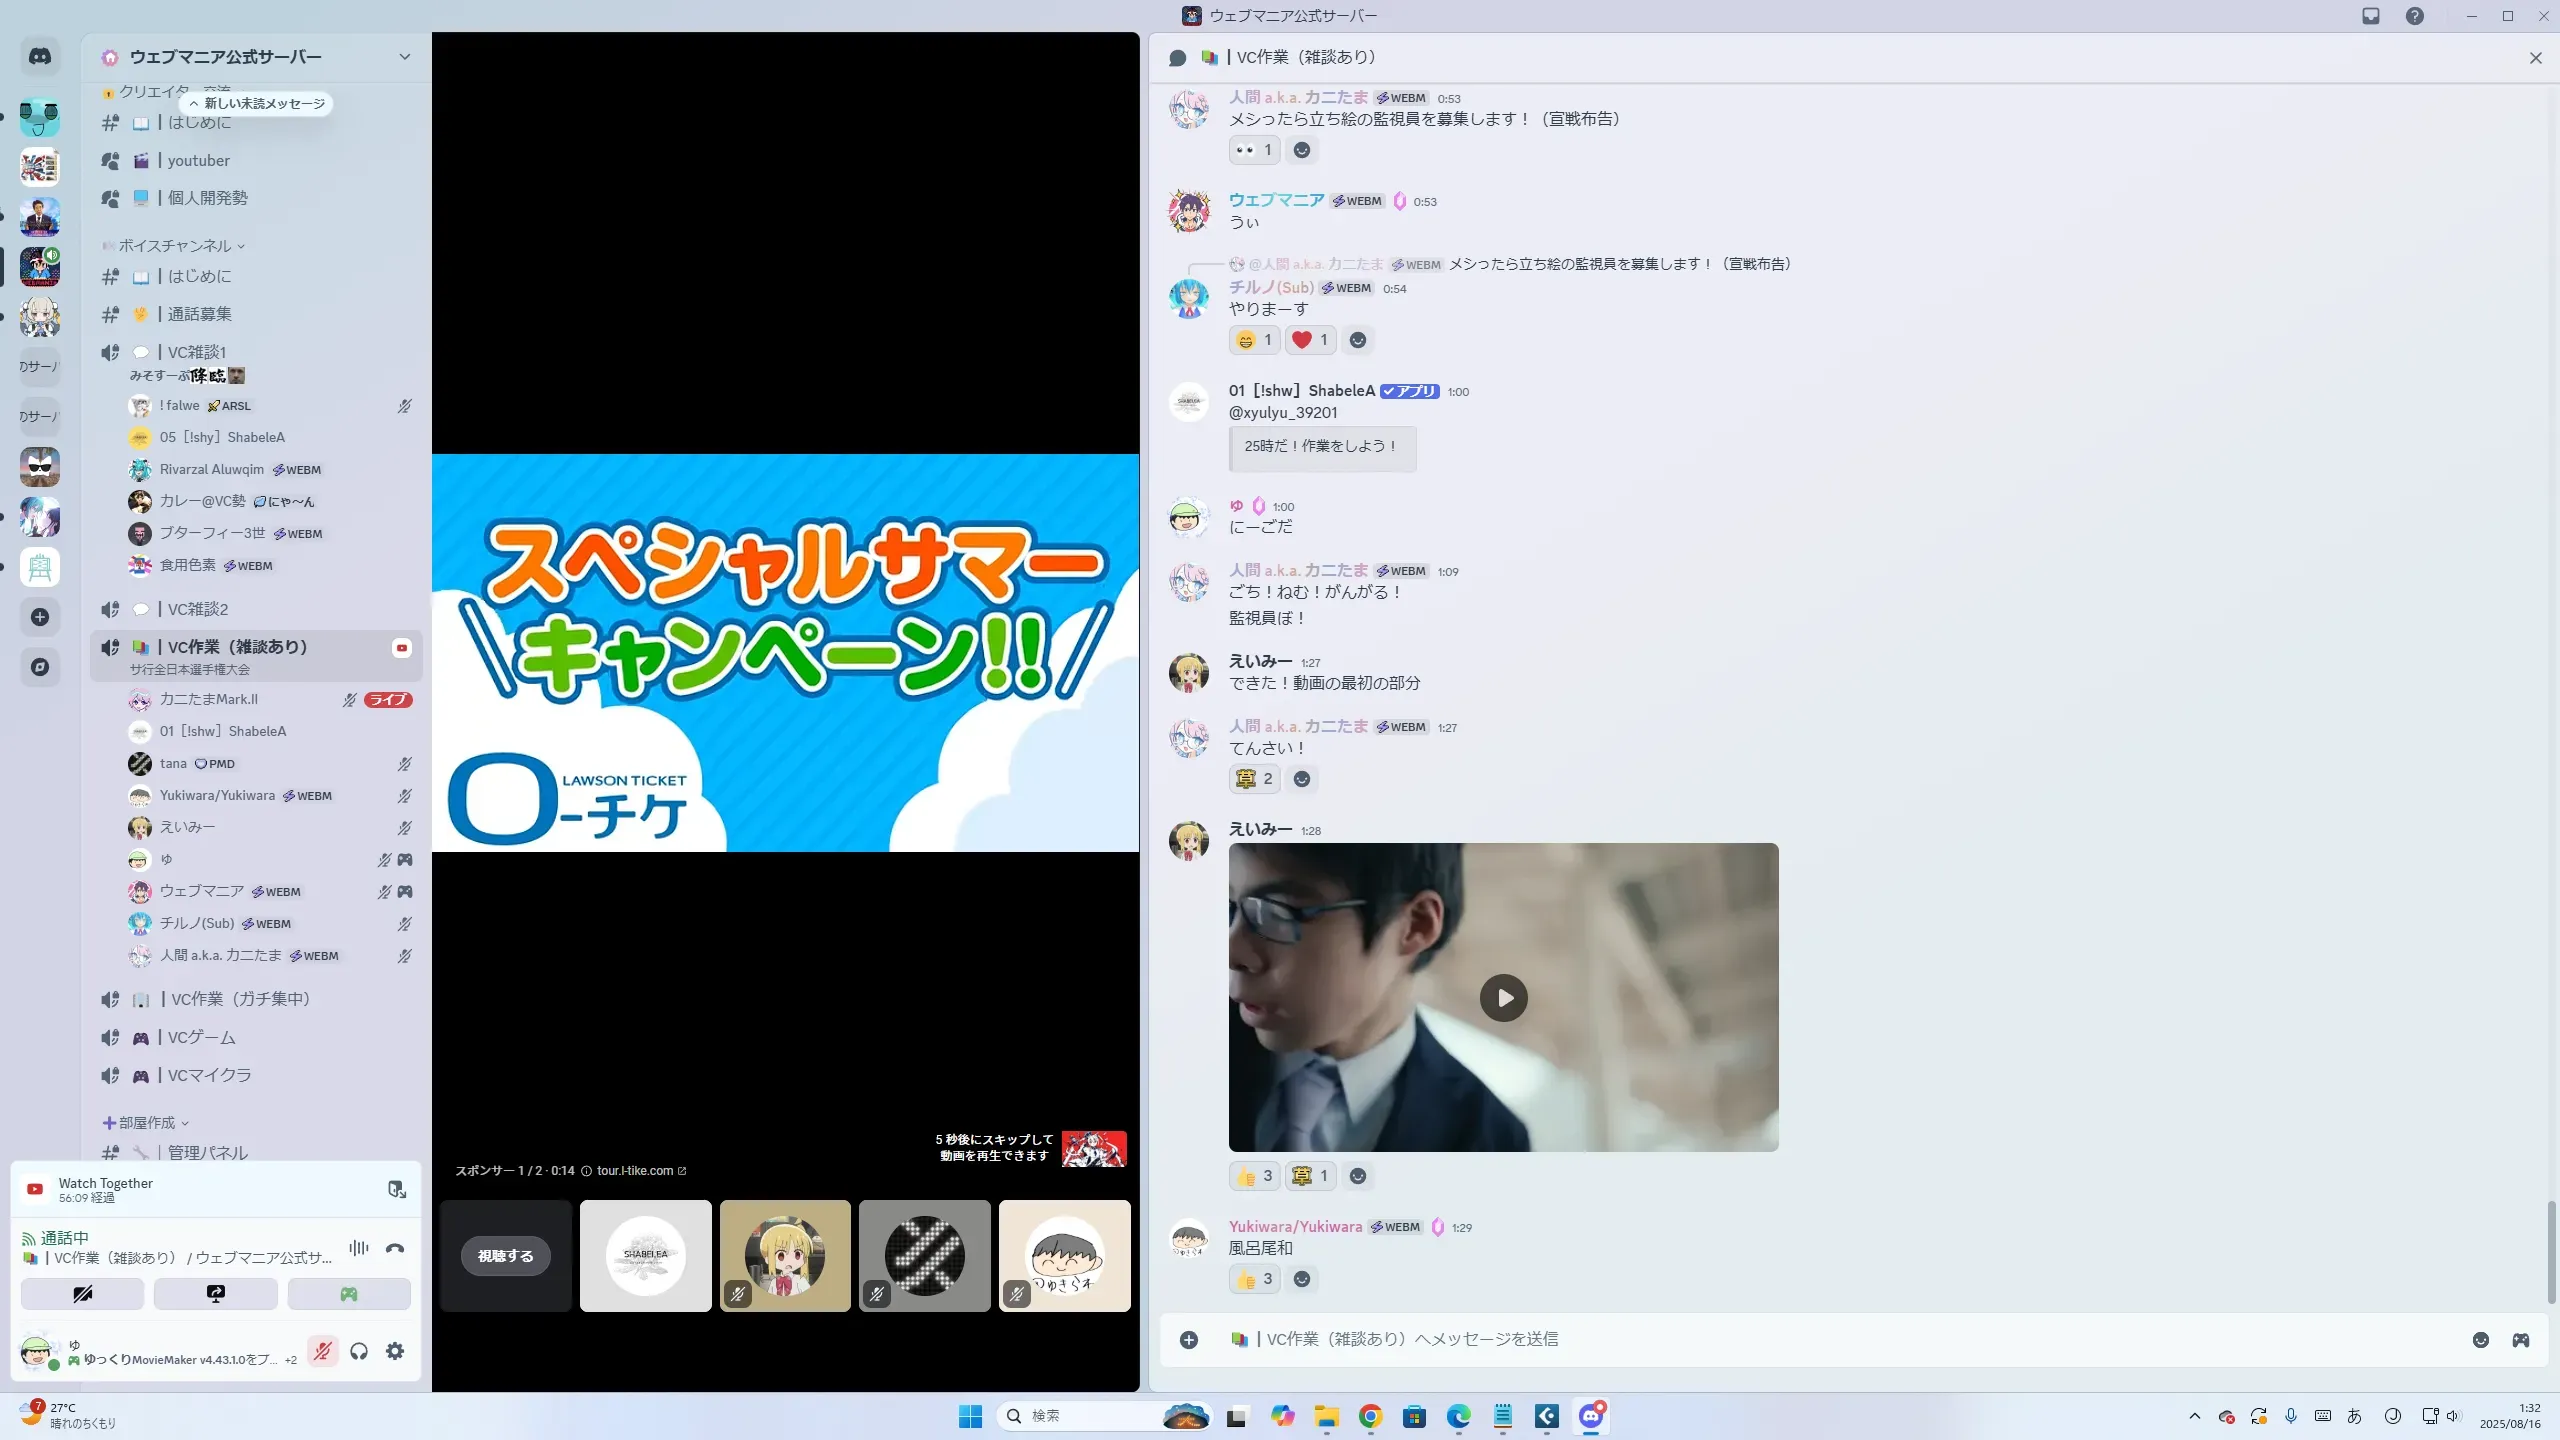The width and height of the screenshot is (2560, 1440).
Task: Click the Add a Server plus icon
Action: [x=40, y=617]
